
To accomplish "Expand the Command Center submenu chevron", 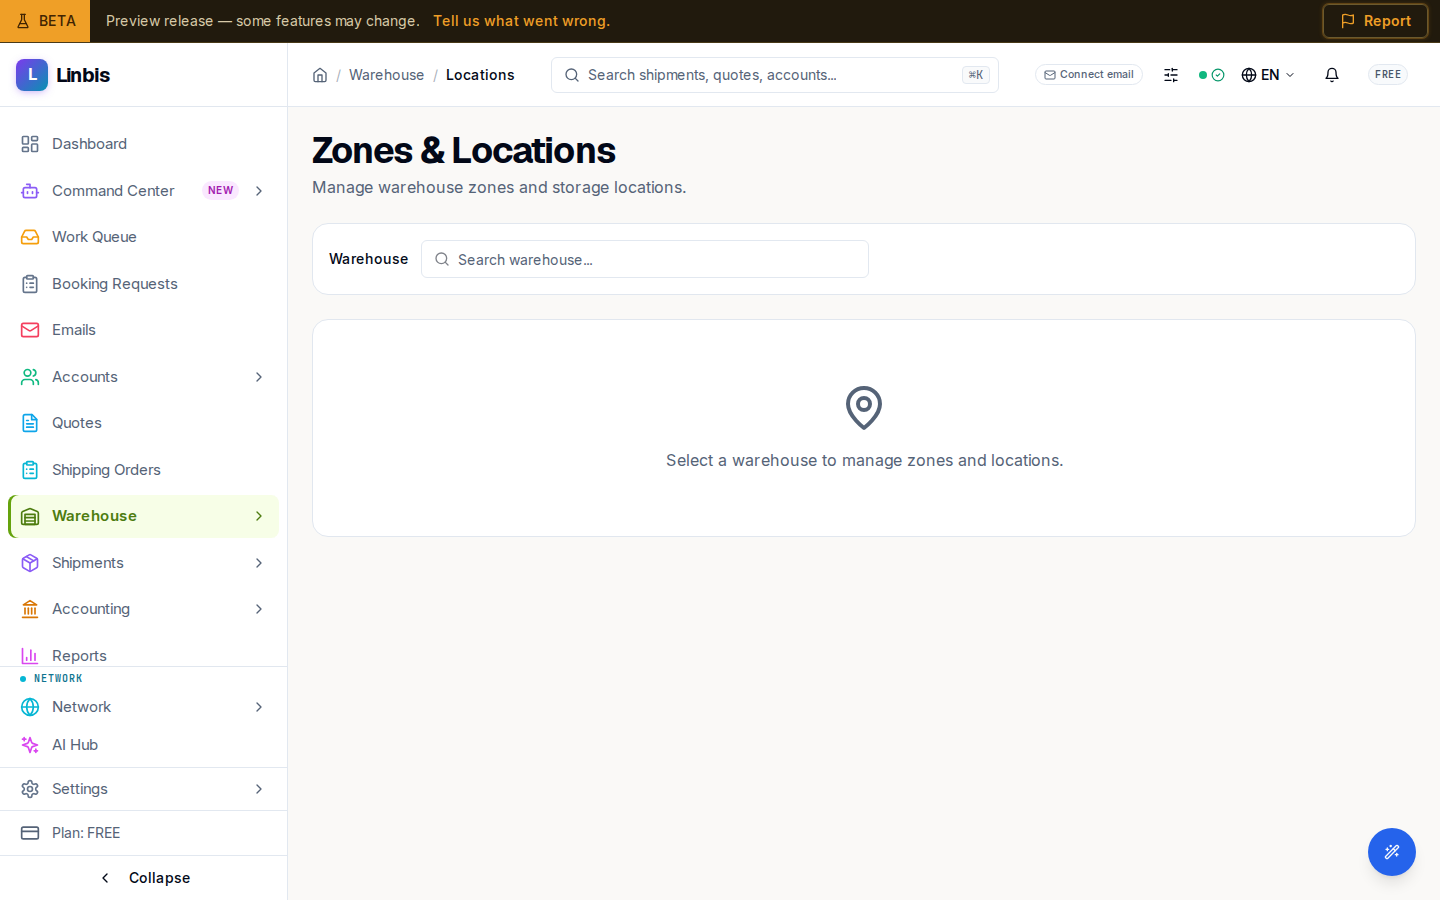I will click(x=259, y=191).
